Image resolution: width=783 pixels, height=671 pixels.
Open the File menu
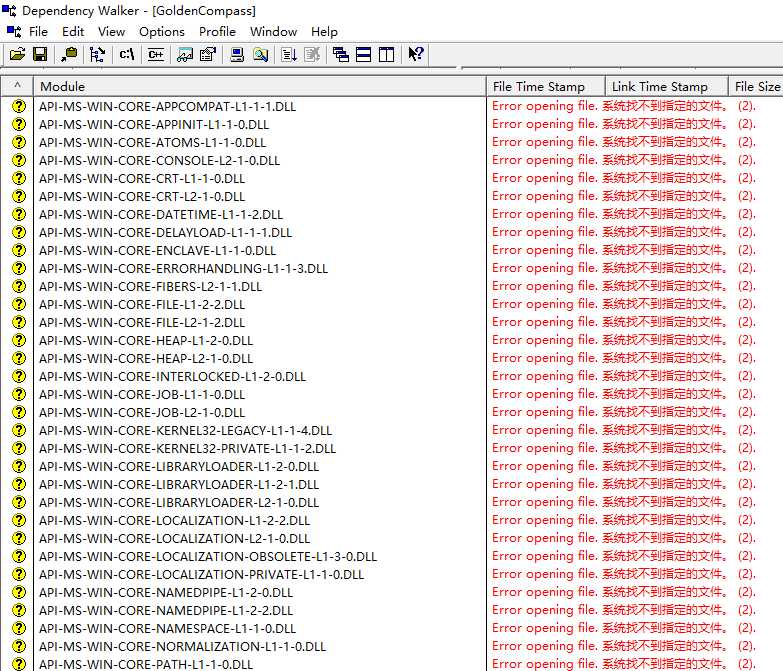pos(38,31)
